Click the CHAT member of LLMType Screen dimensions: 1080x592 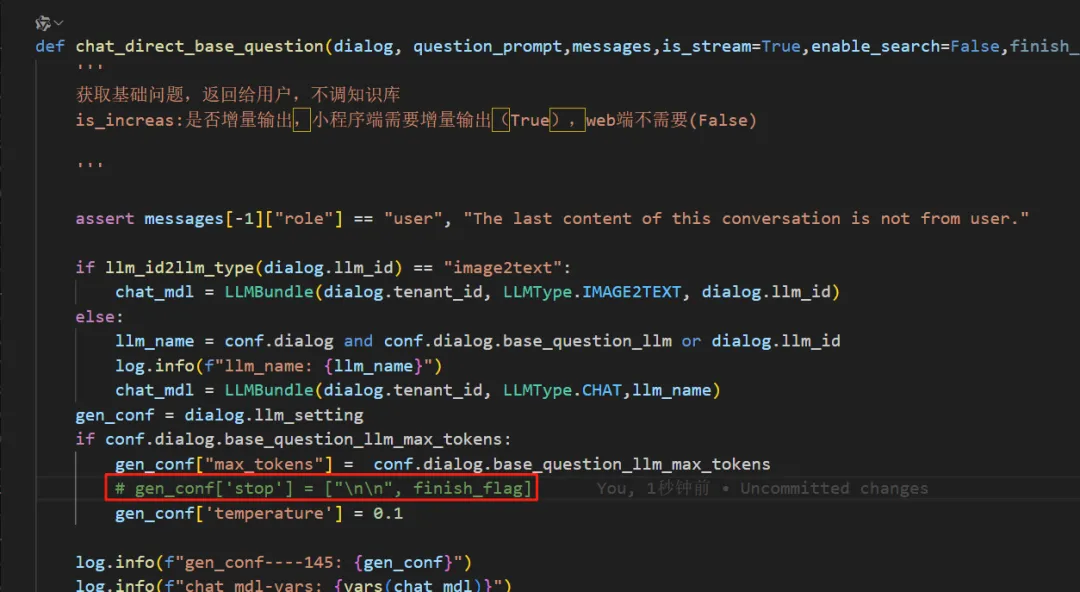(x=602, y=391)
